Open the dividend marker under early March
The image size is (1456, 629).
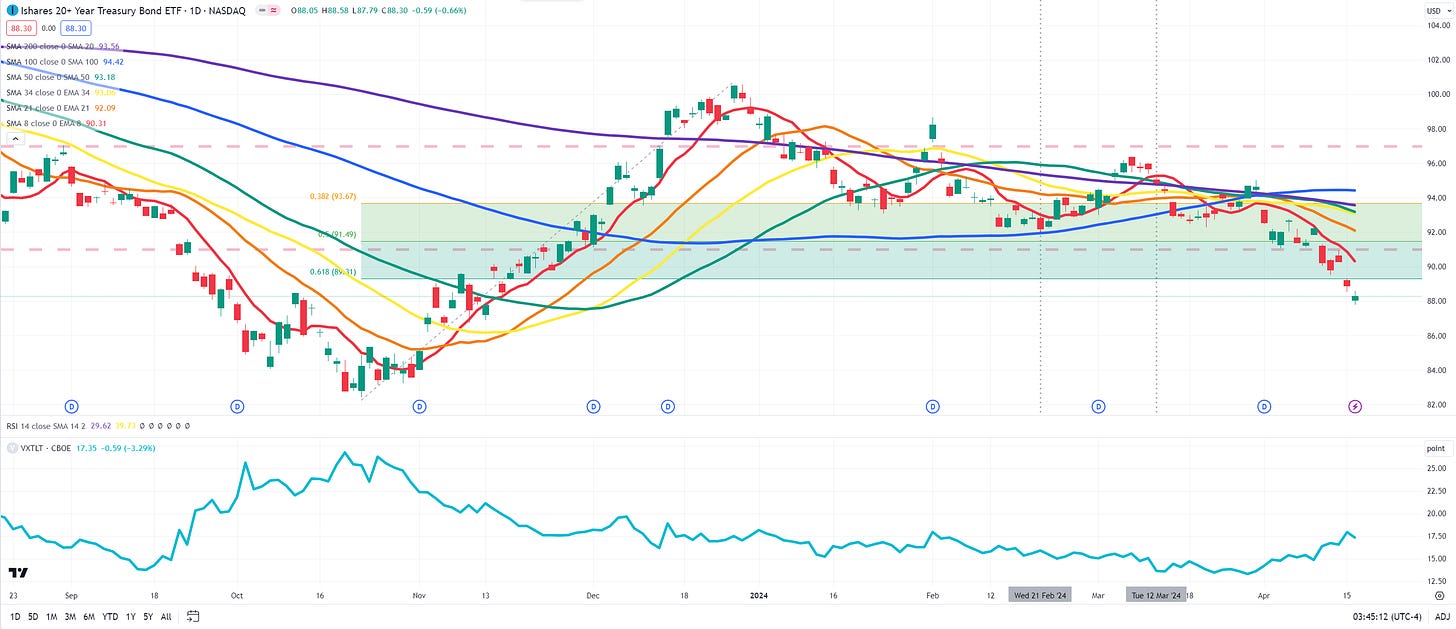tap(1098, 406)
